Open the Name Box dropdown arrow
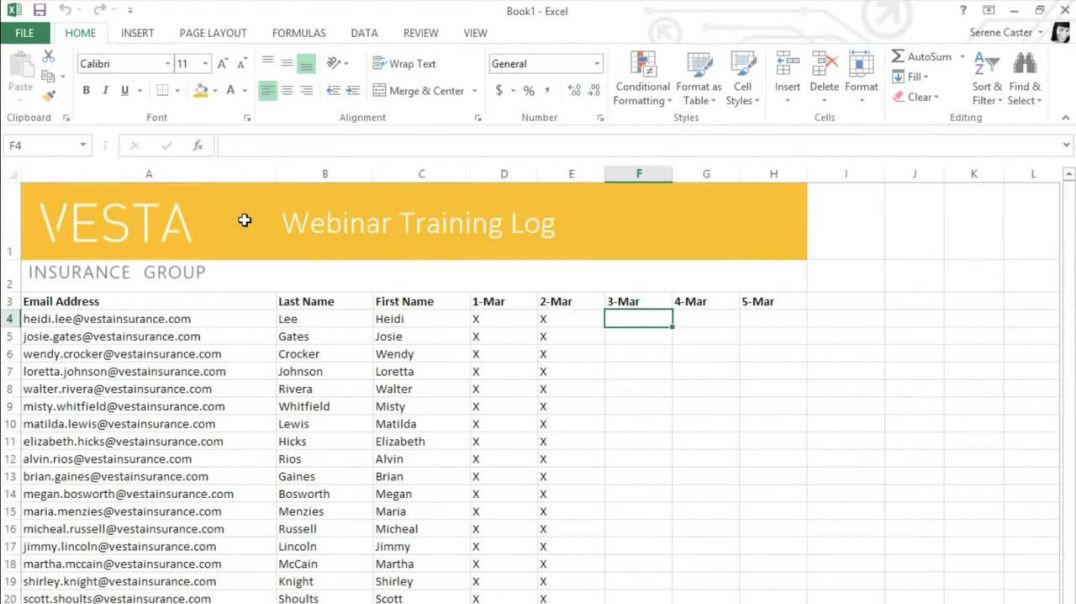 (x=82, y=146)
